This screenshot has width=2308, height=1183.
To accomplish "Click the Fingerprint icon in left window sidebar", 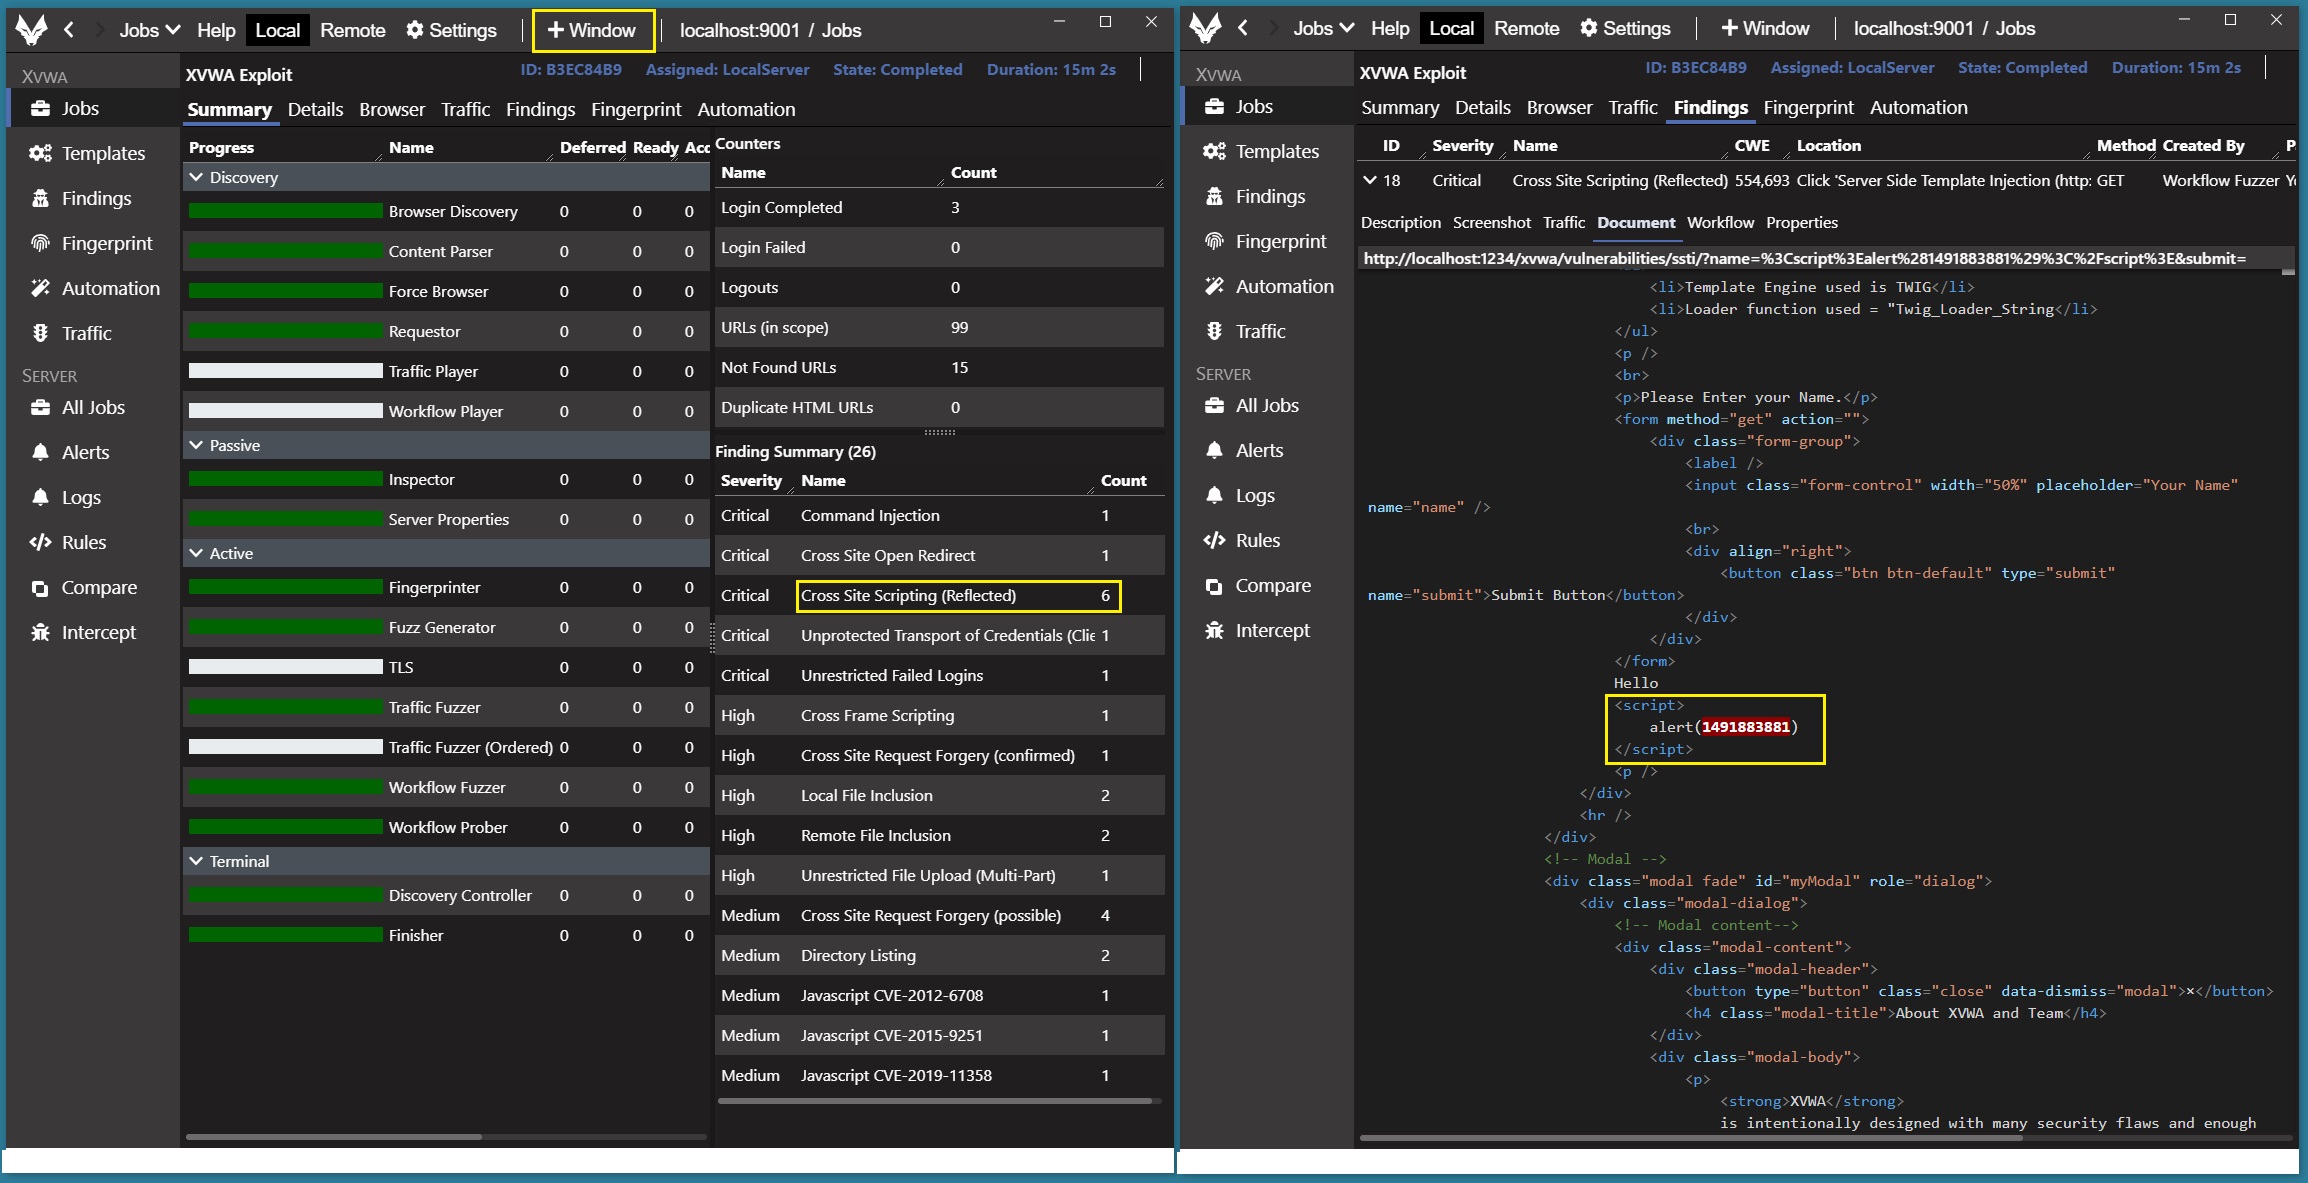I will (40, 243).
